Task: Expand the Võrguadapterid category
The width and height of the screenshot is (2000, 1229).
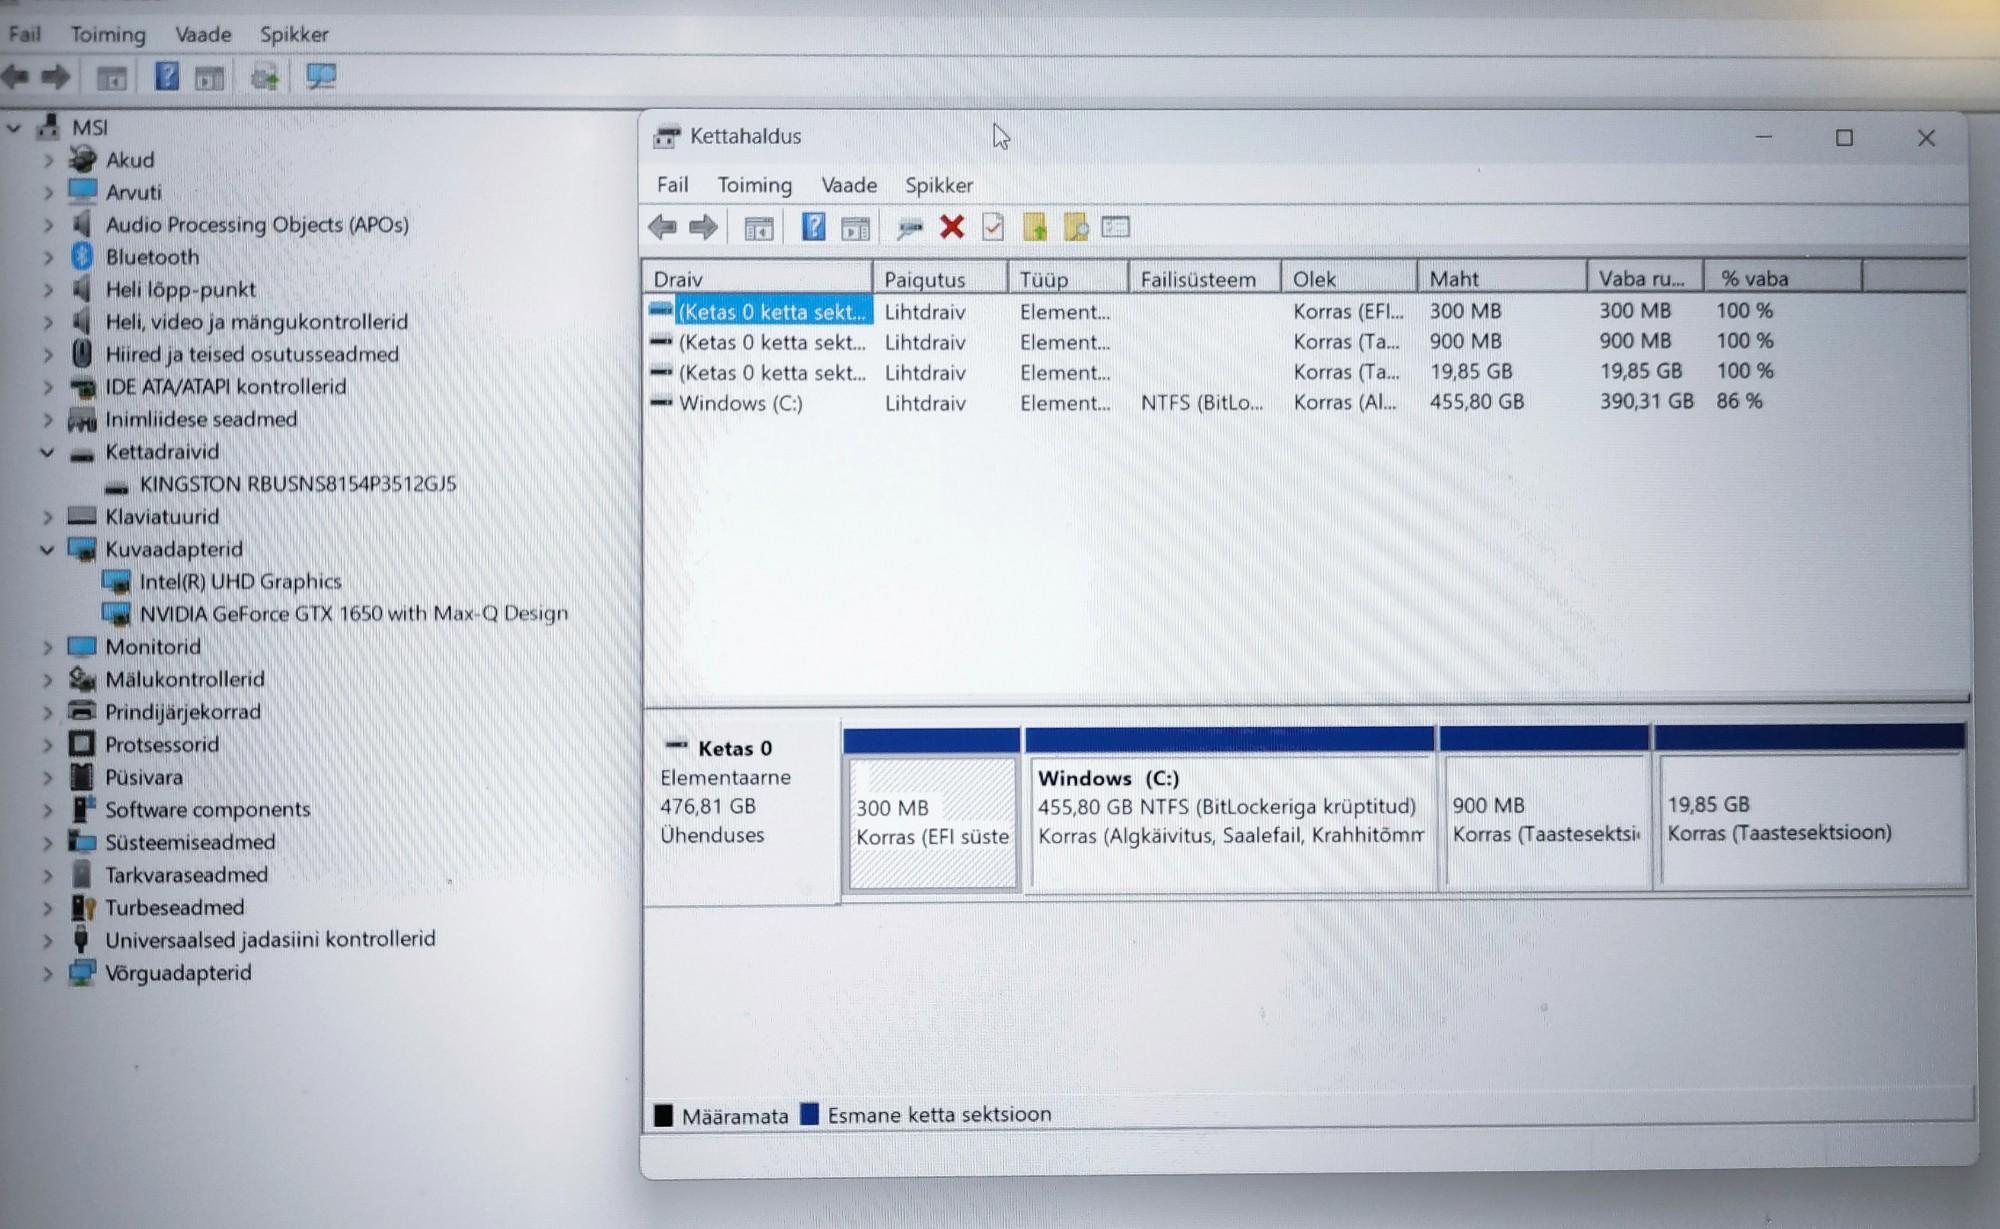Action: pyautogui.click(x=47, y=973)
